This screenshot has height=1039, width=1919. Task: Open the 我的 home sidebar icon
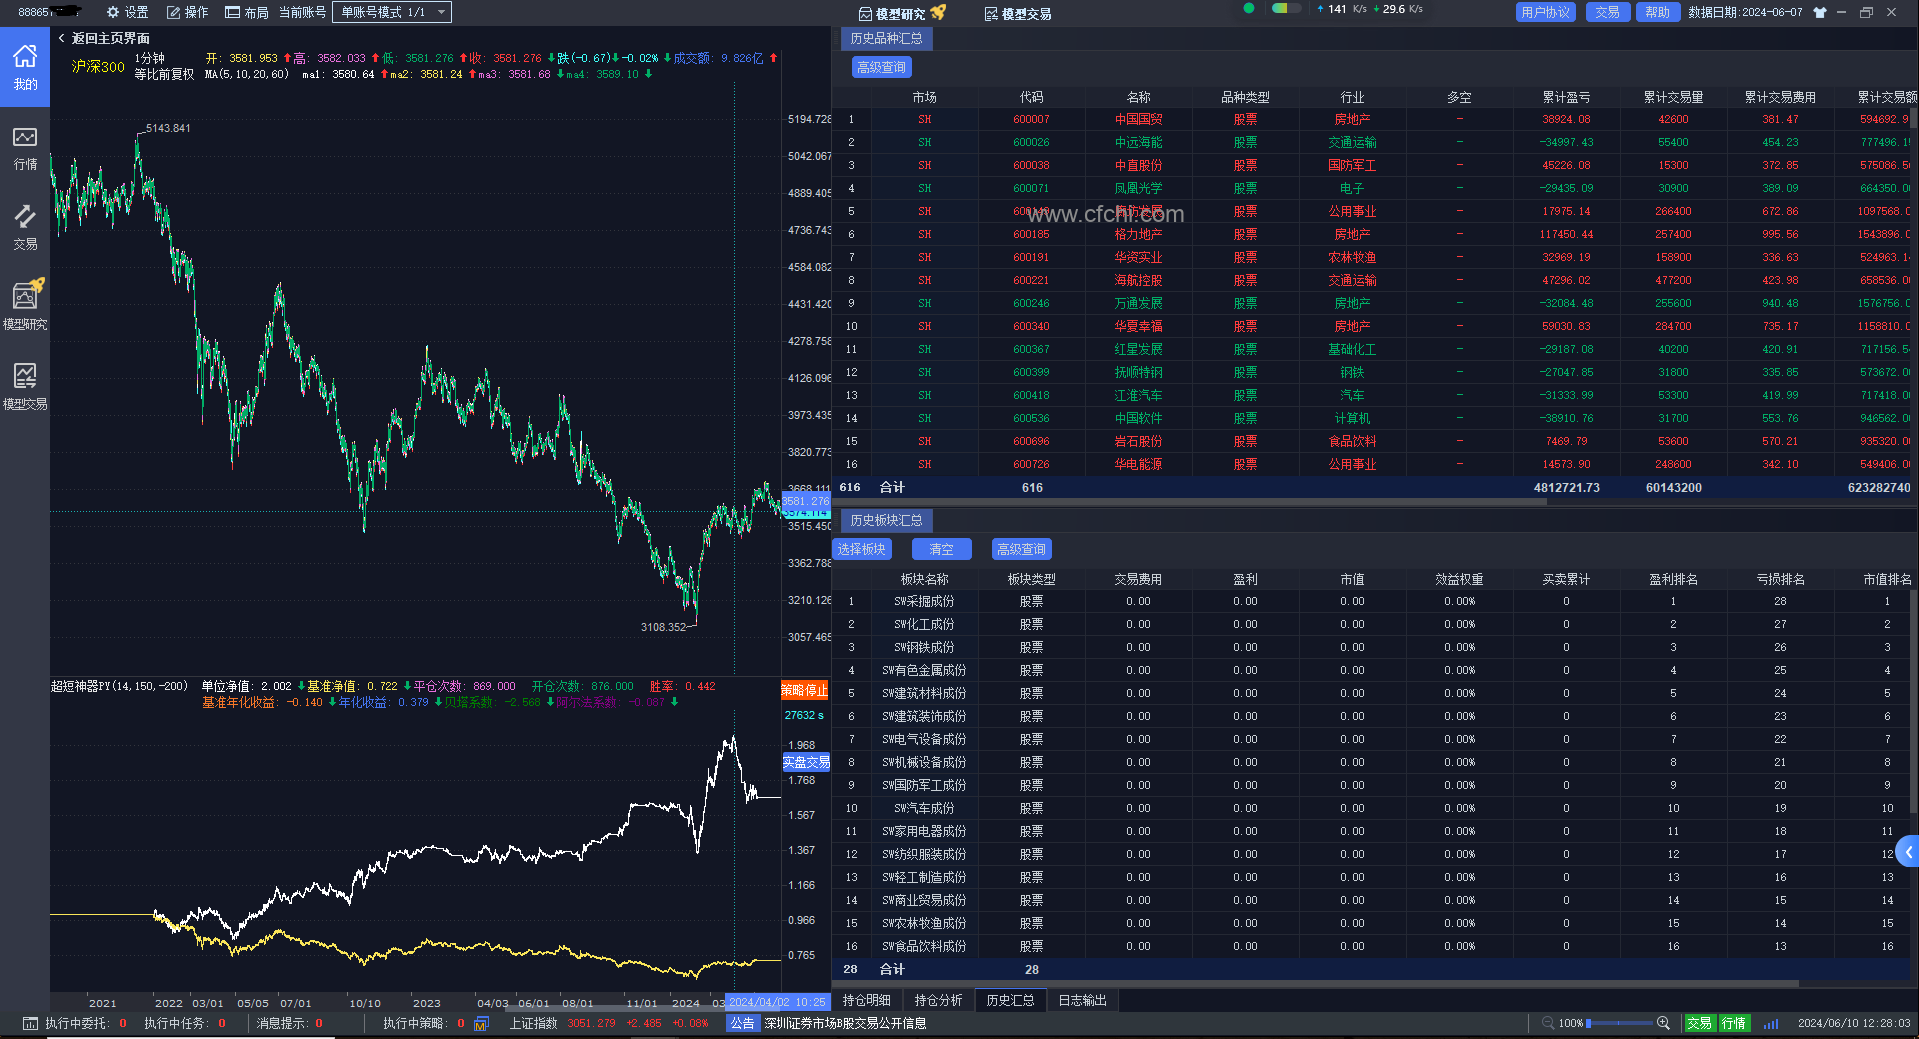(x=25, y=66)
